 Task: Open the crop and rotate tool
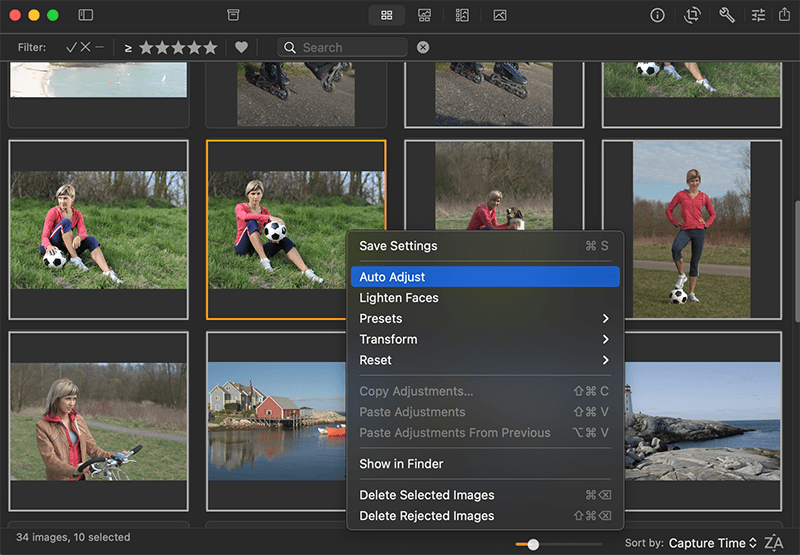pyautogui.click(x=692, y=15)
